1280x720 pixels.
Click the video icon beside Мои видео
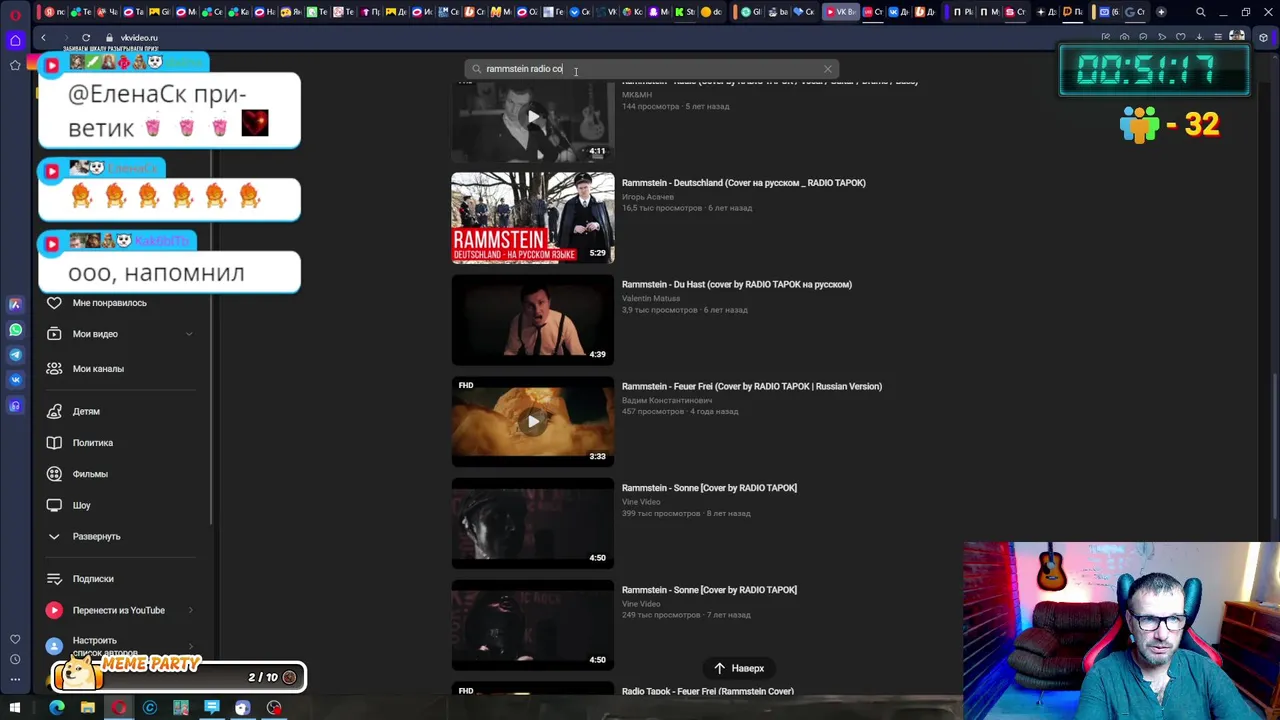coord(54,334)
